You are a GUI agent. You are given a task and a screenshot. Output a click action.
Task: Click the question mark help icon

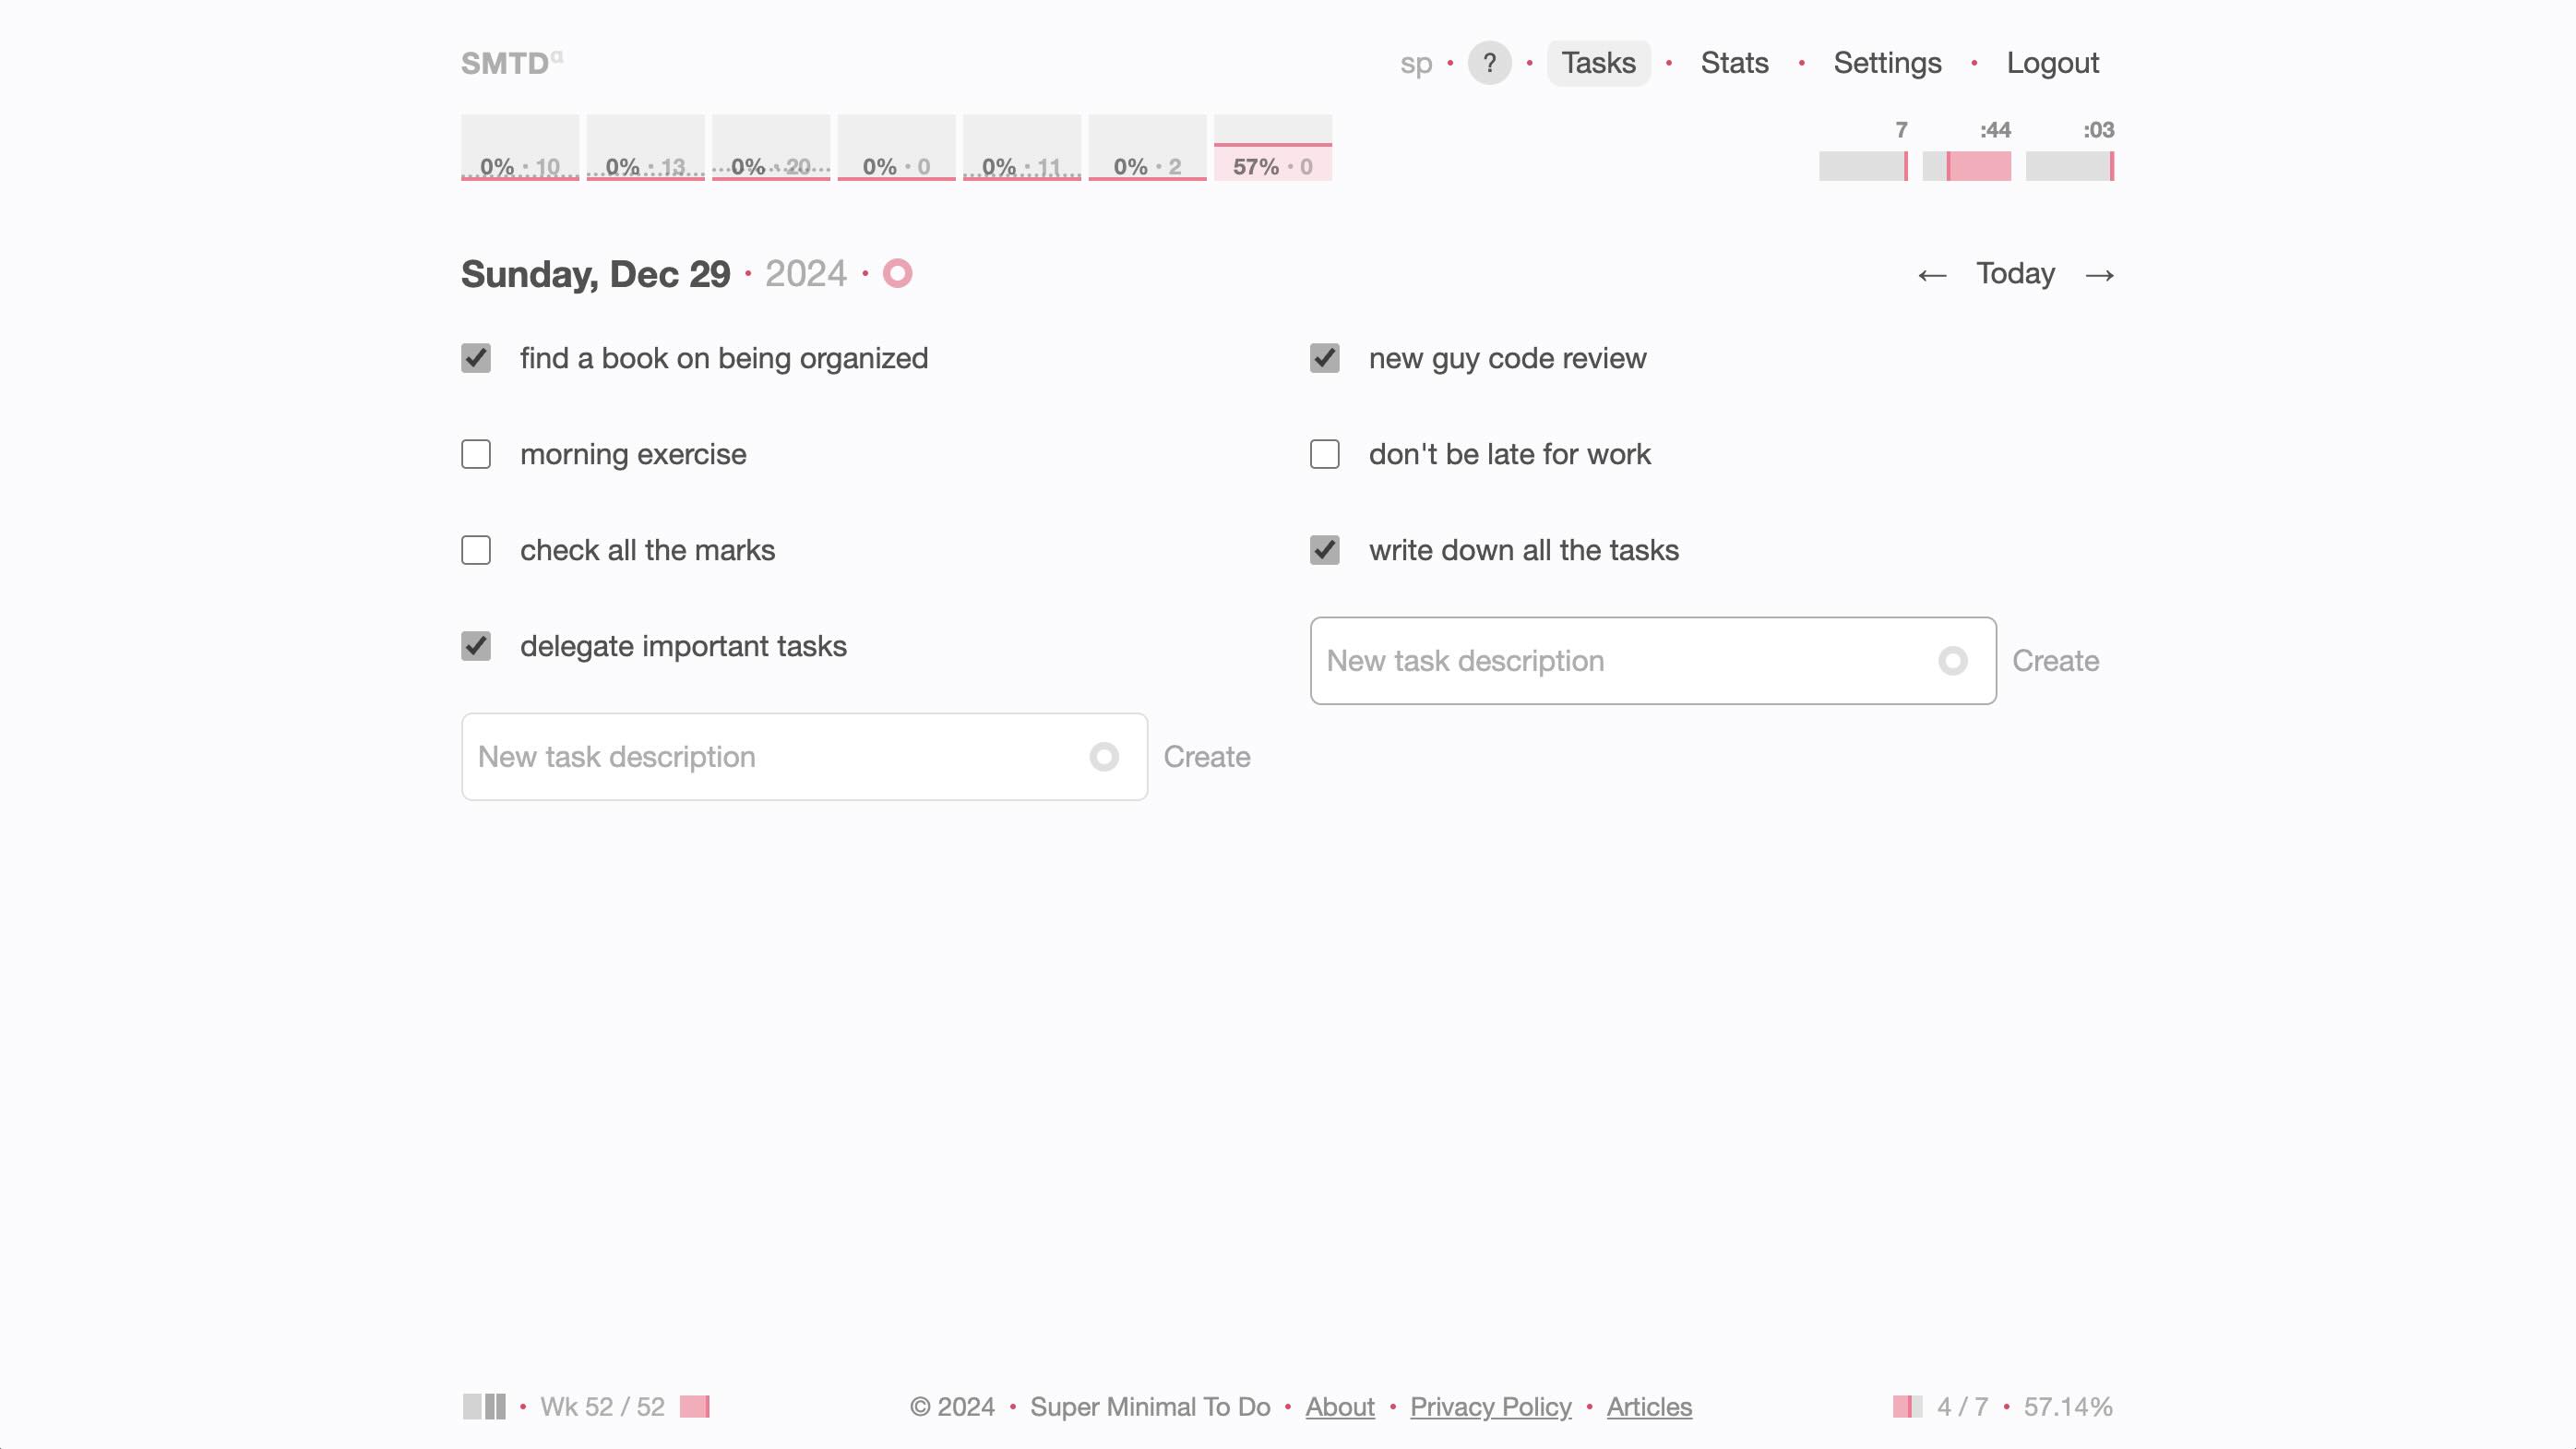click(1489, 63)
